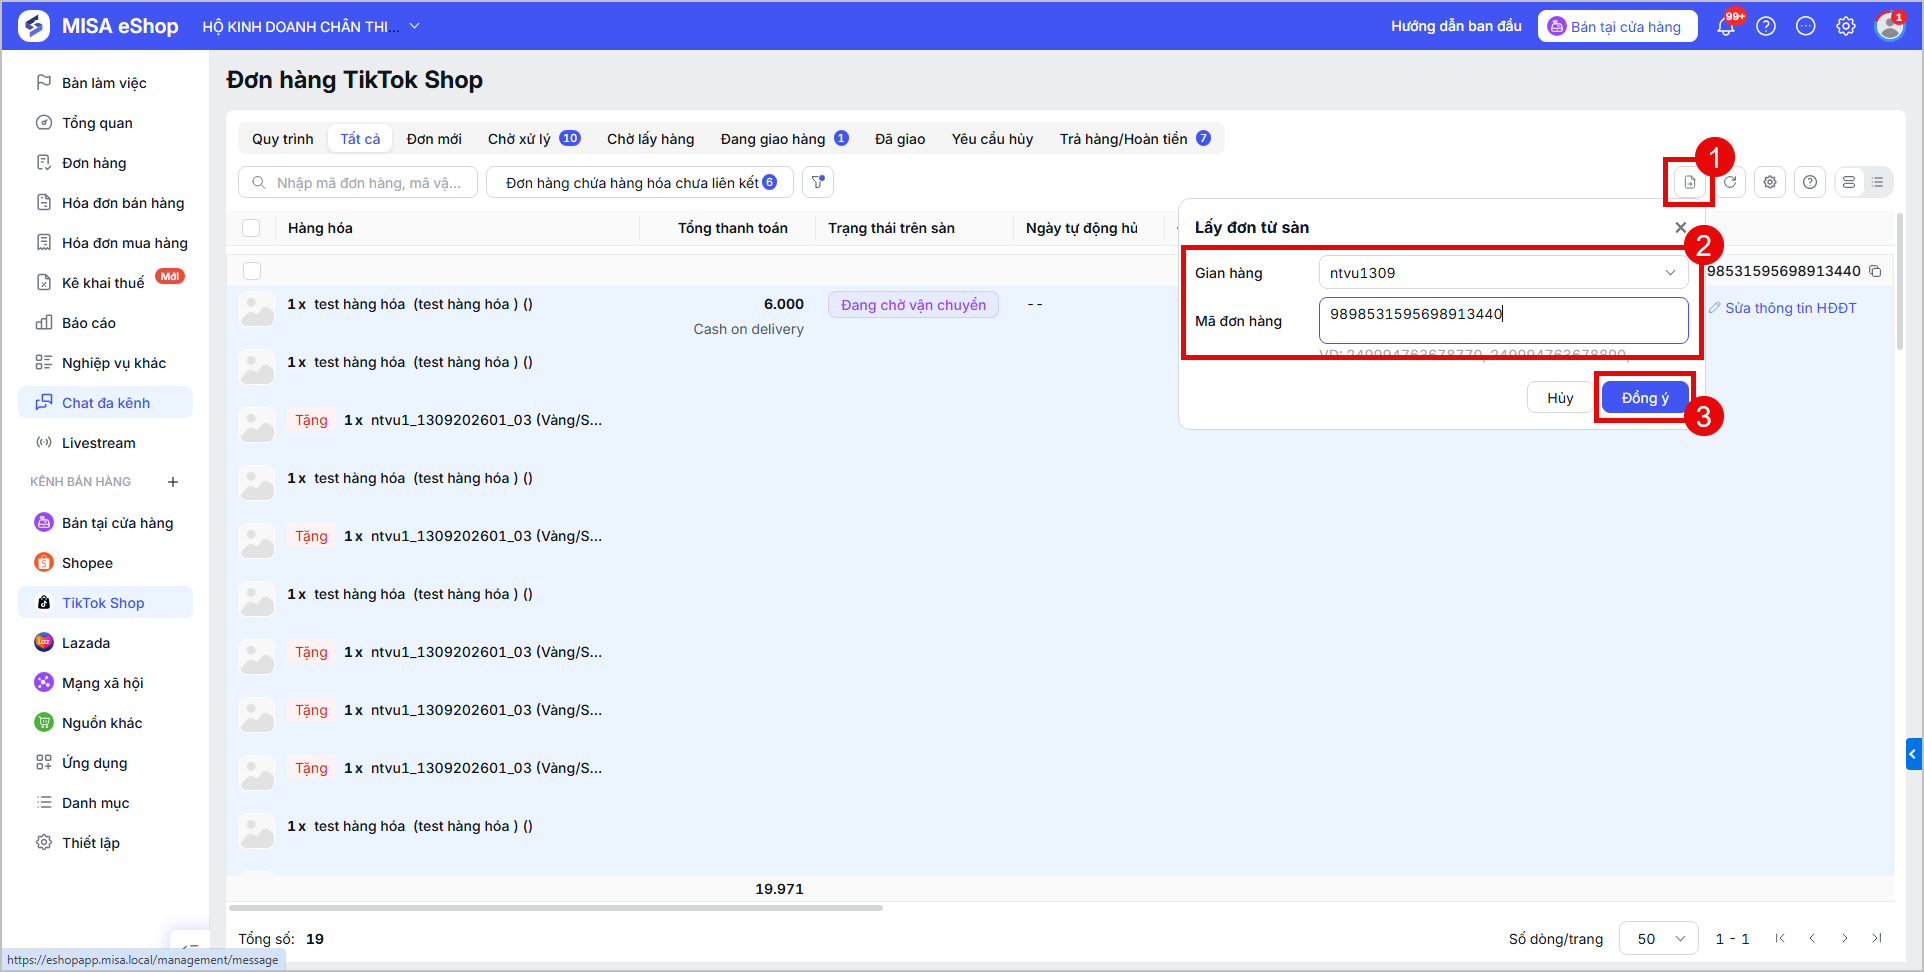This screenshot has height=972, width=1924.
Task: Switch to the compact list view icon
Action: coord(1878,182)
